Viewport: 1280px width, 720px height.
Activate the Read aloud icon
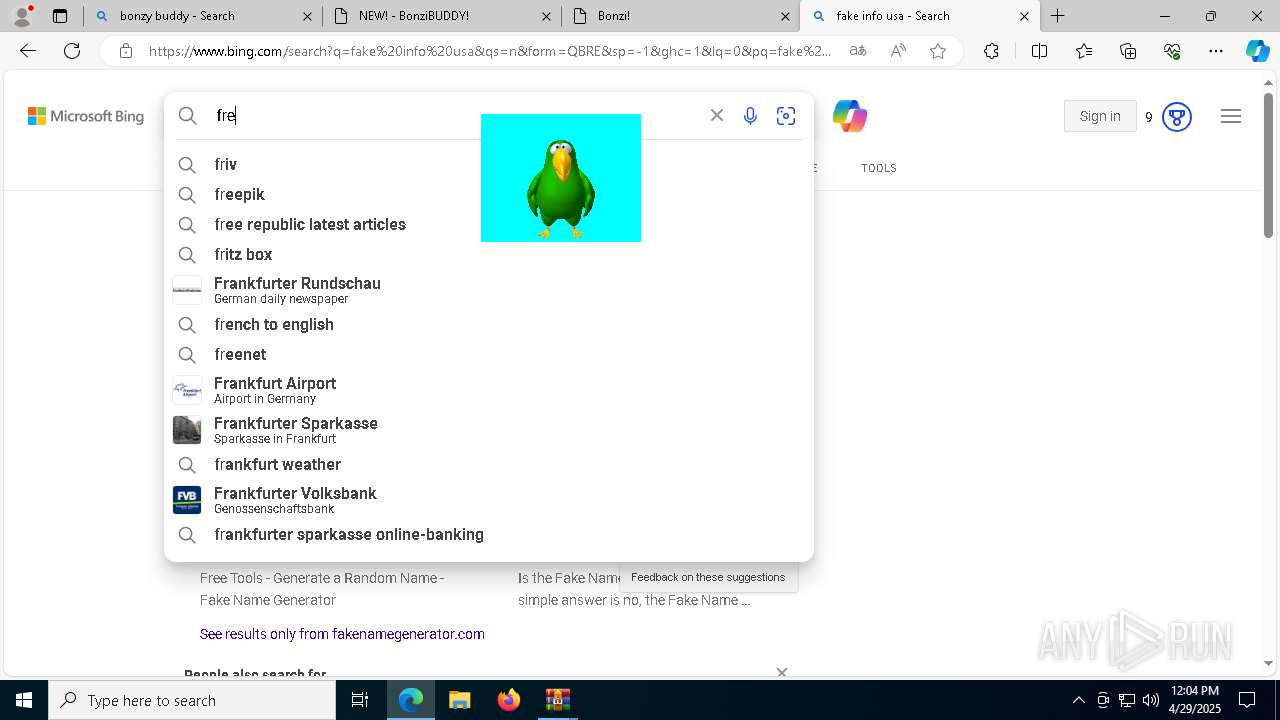[898, 51]
